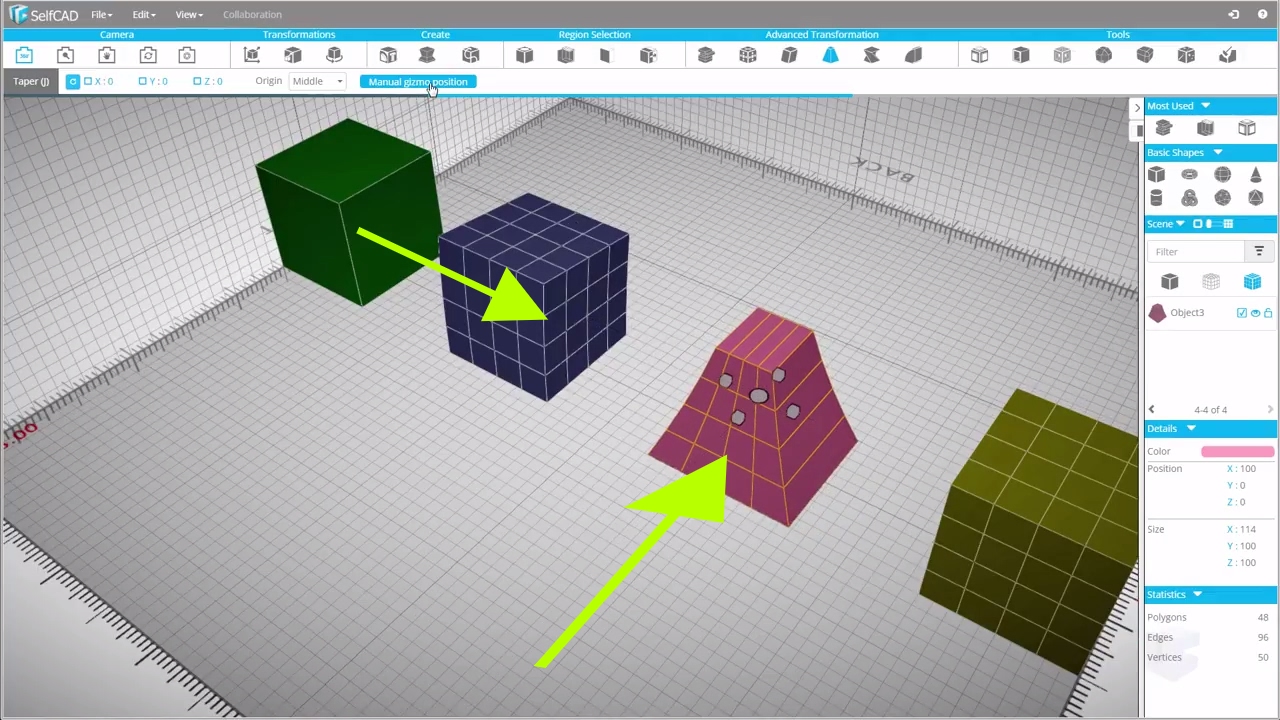Collapse the Basic Shapes section
Screen dimensions: 1280x720
click(1217, 152)
